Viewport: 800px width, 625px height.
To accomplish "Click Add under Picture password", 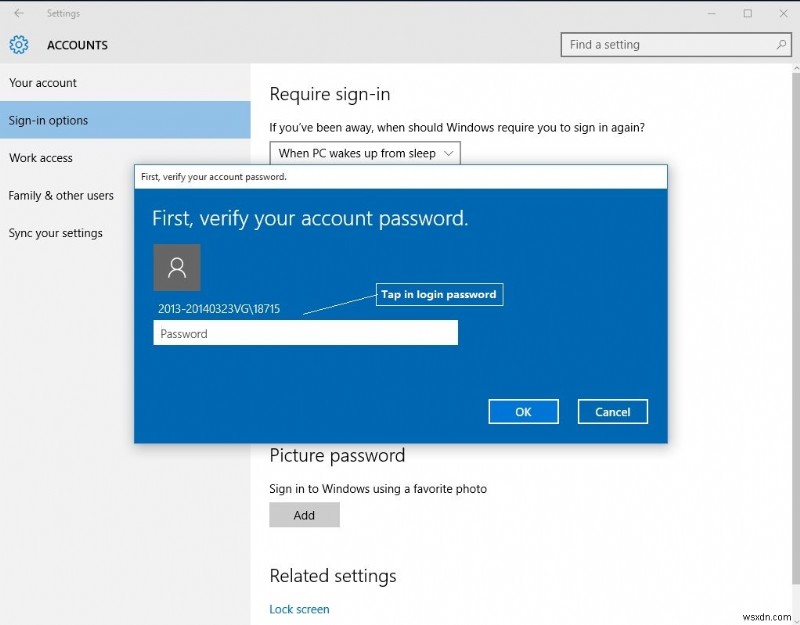I will [304, 514].
